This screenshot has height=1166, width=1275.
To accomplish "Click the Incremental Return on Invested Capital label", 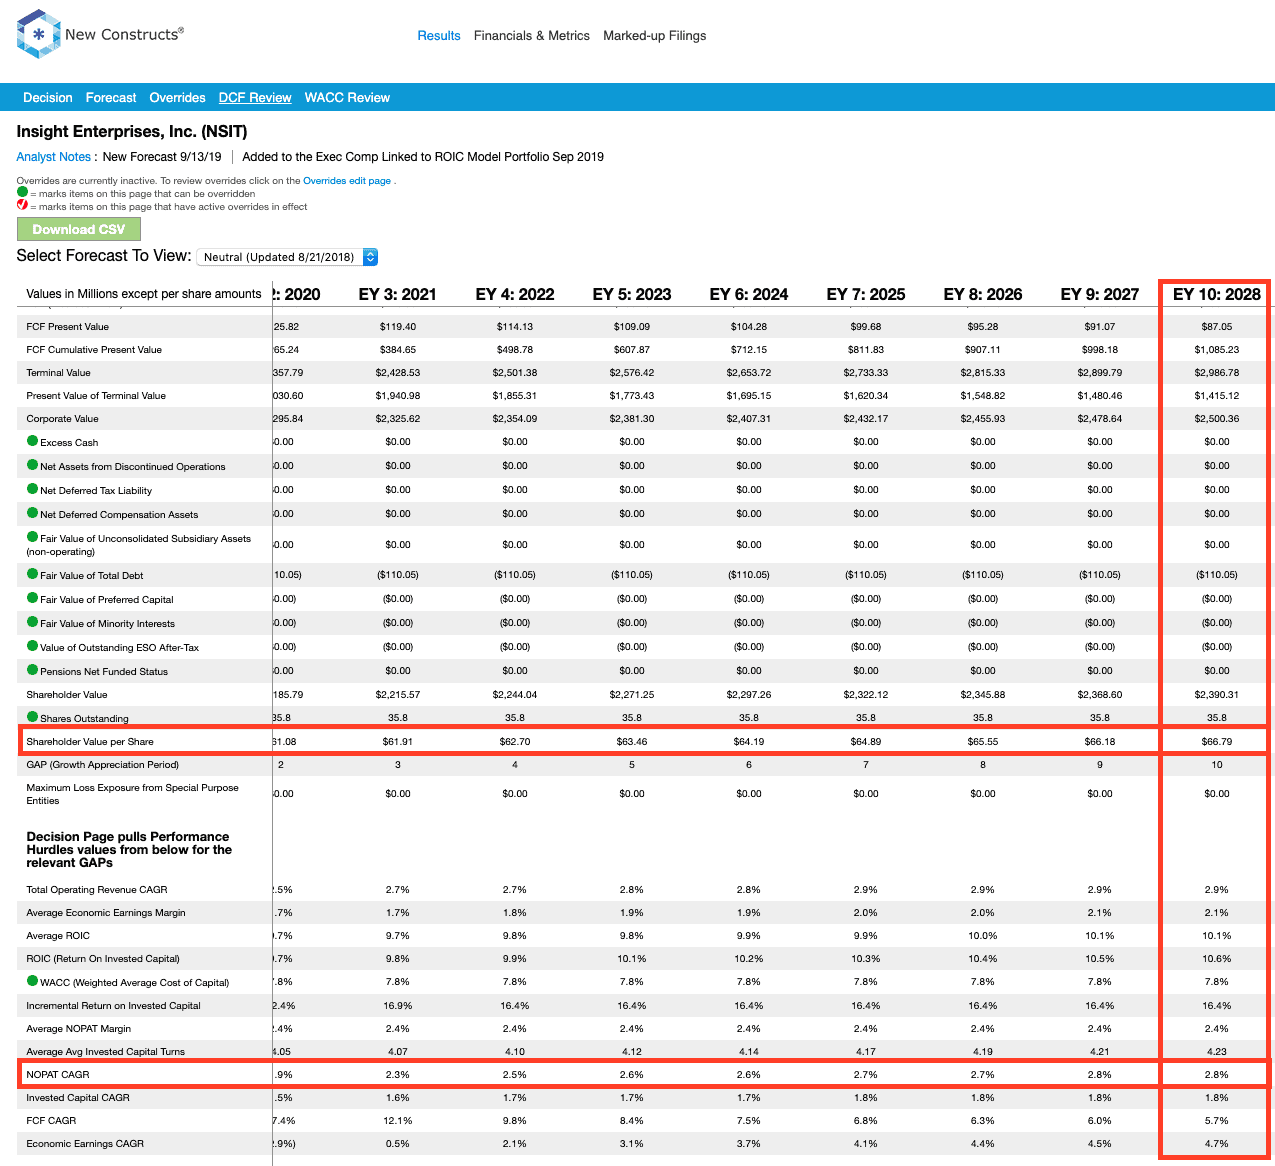I will click(114, 1006).
